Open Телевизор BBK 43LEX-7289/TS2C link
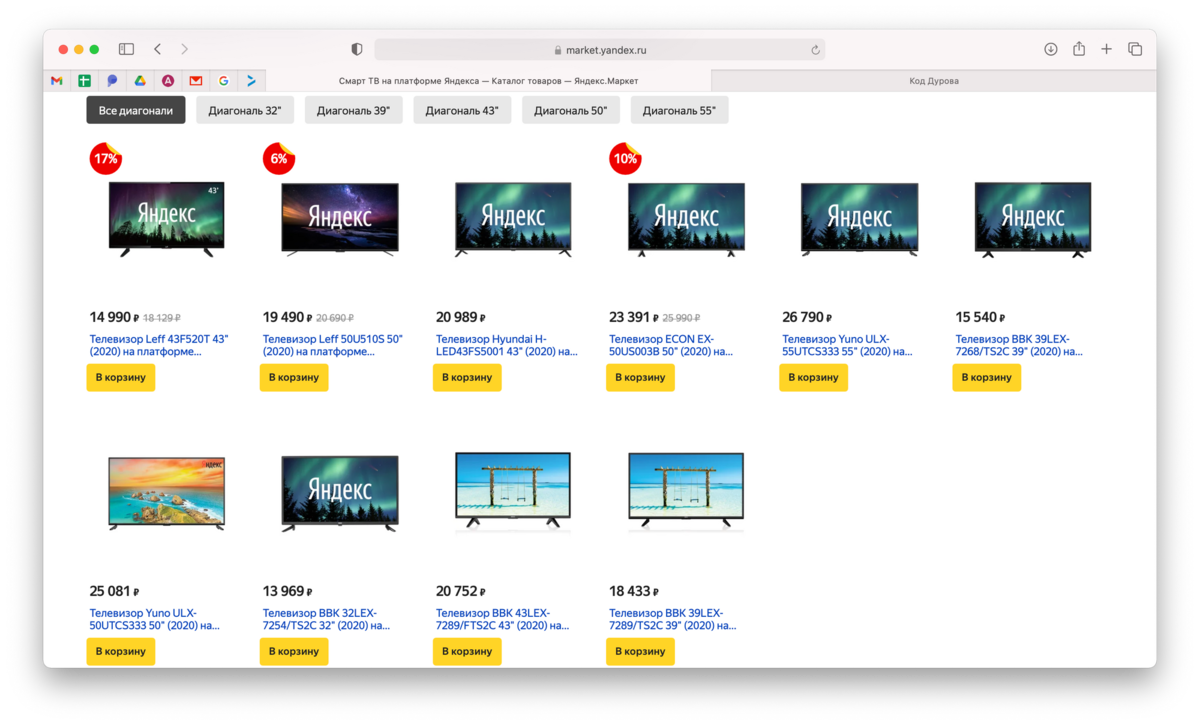The height and width of the screenshot is (725, 1200). [502, 619]
